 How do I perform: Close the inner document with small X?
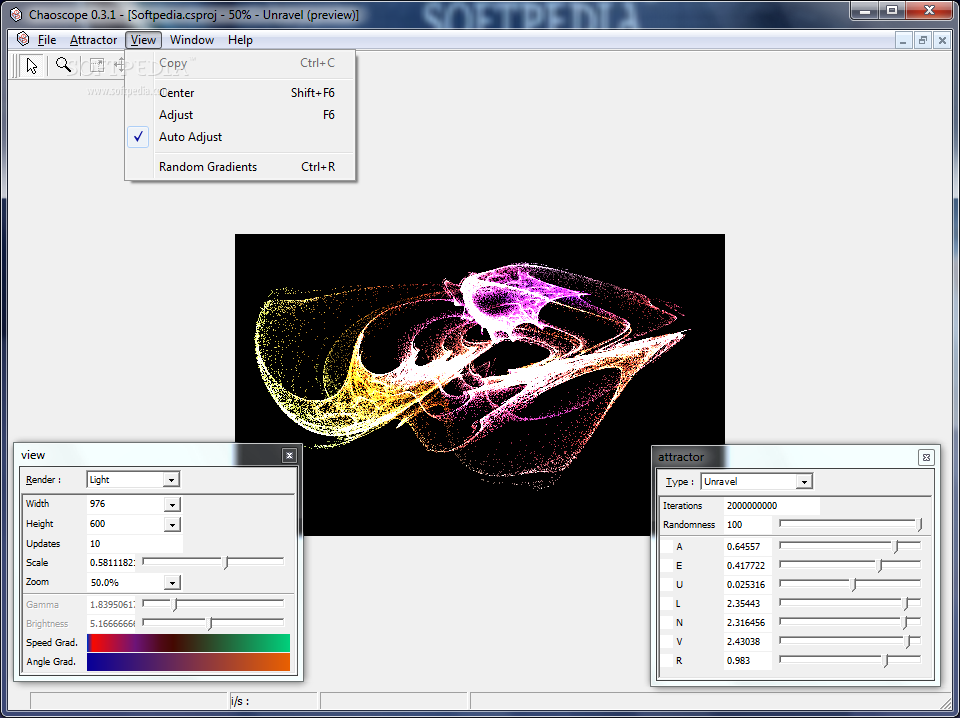[x=943, y=40]
